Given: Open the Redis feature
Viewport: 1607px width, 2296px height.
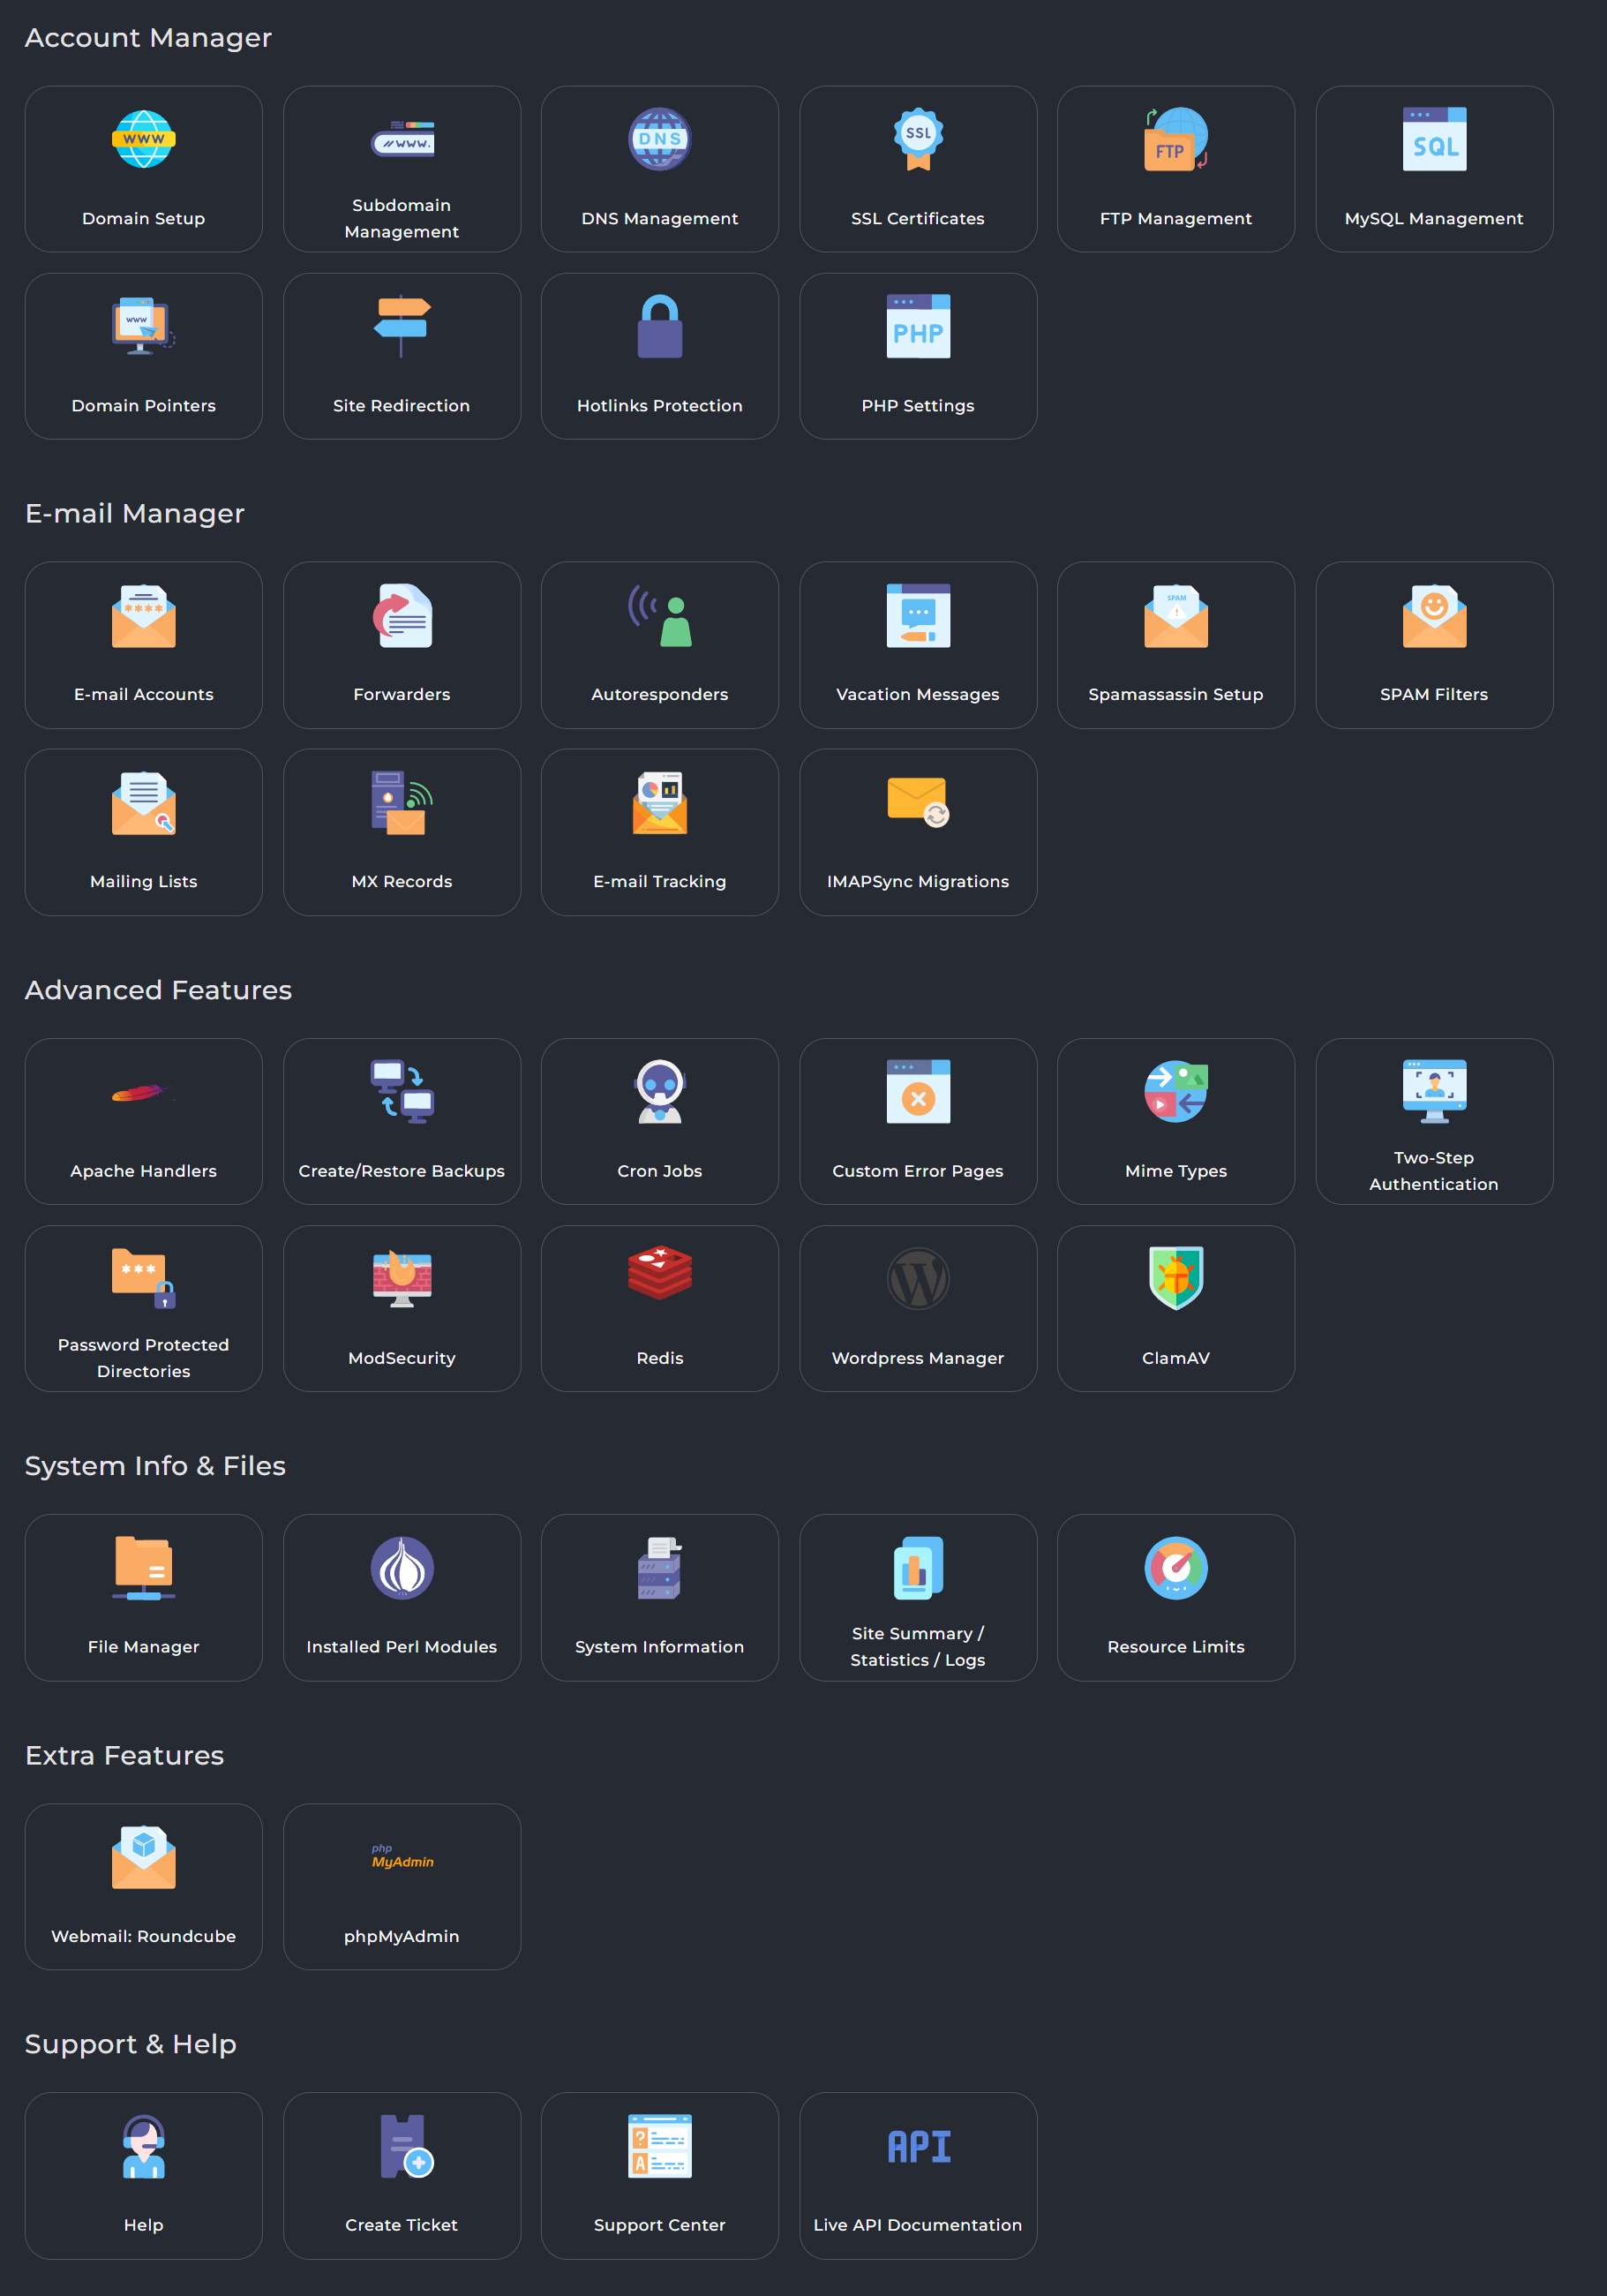Looking at the screenshot, I should pos(659,1308).
